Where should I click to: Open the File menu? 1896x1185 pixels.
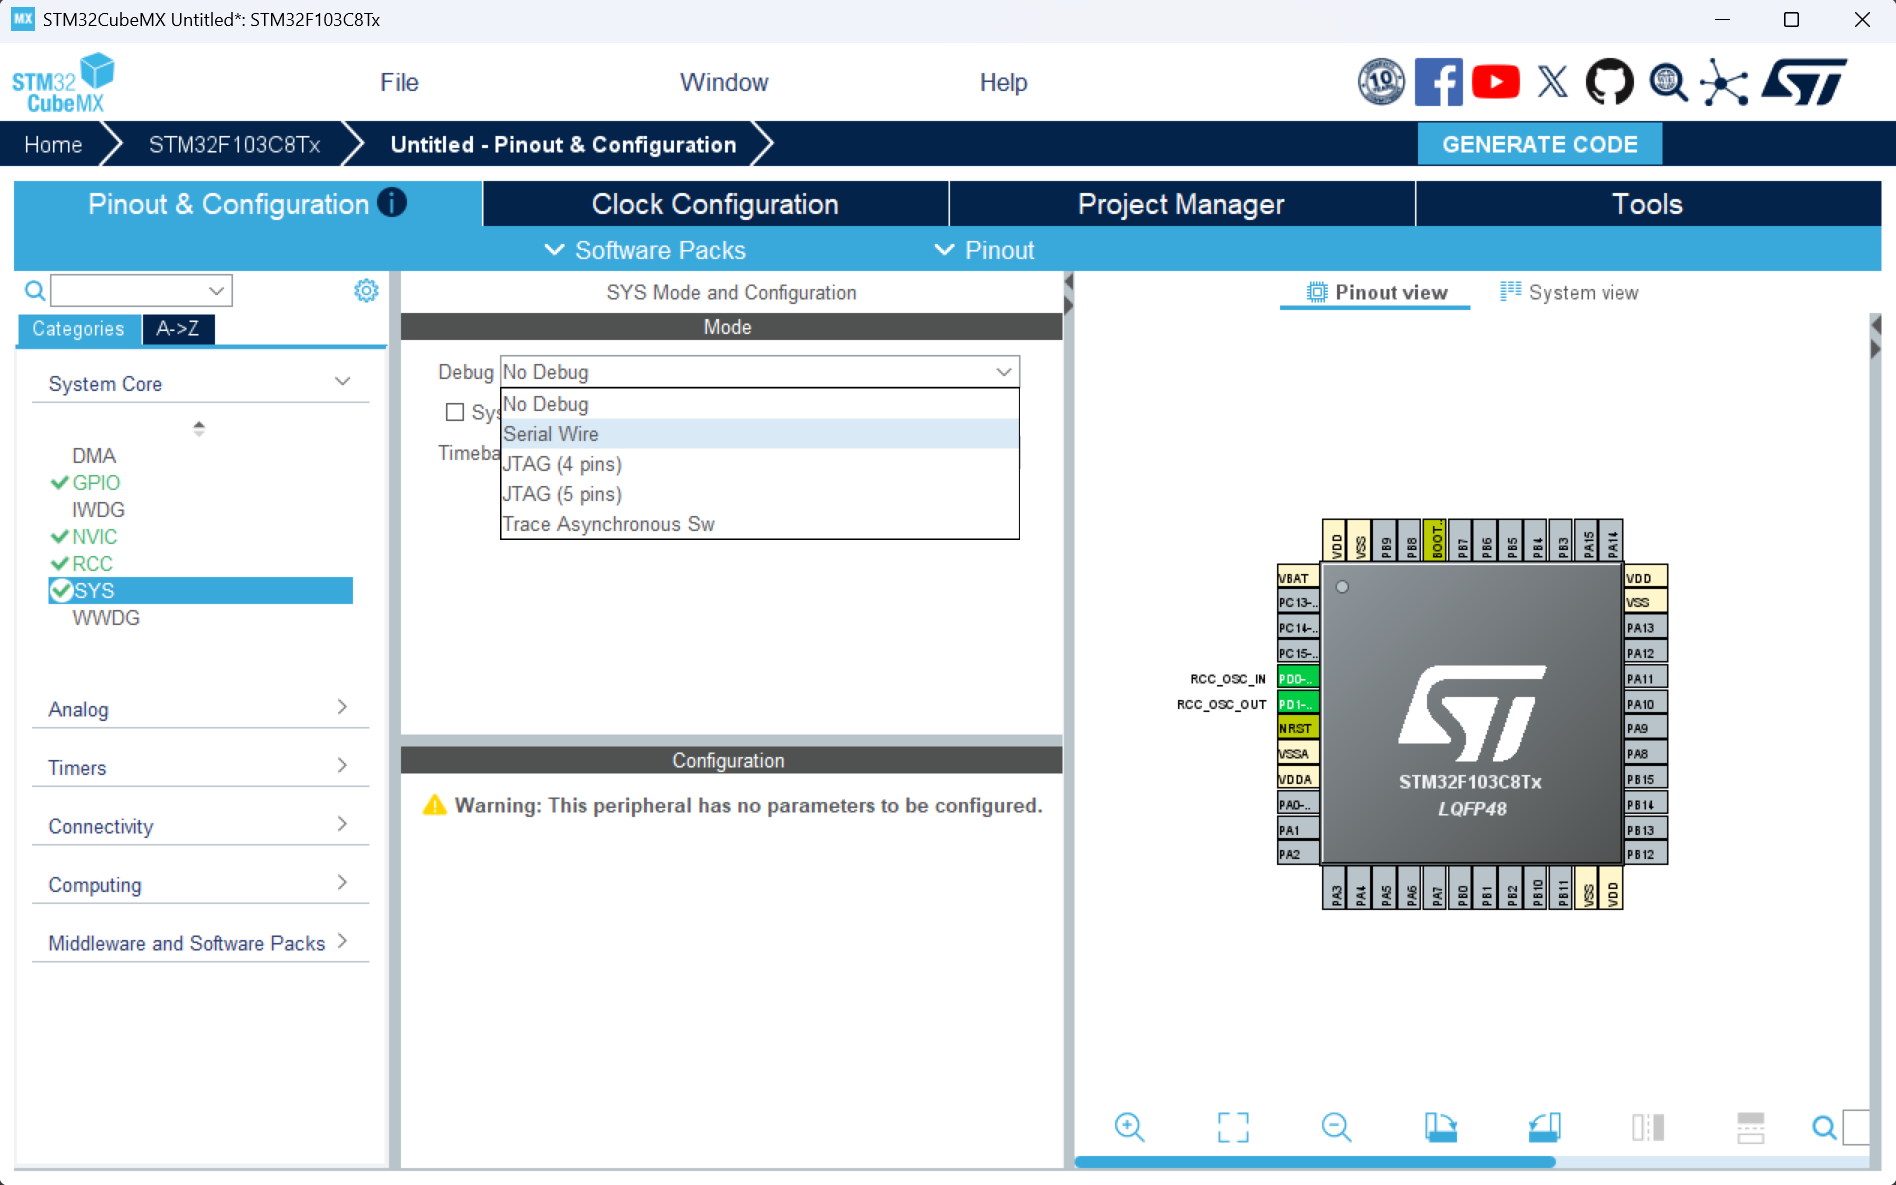[x=399, y=83]
